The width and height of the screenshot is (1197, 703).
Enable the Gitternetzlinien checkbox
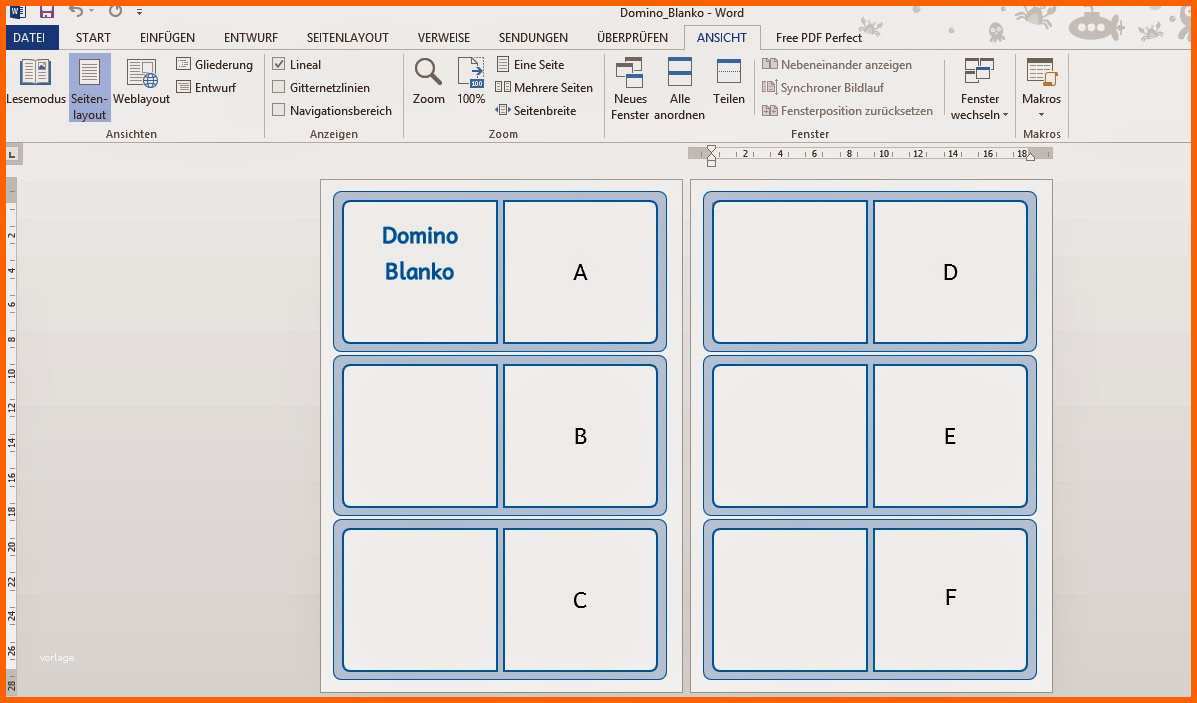point(279,88)
